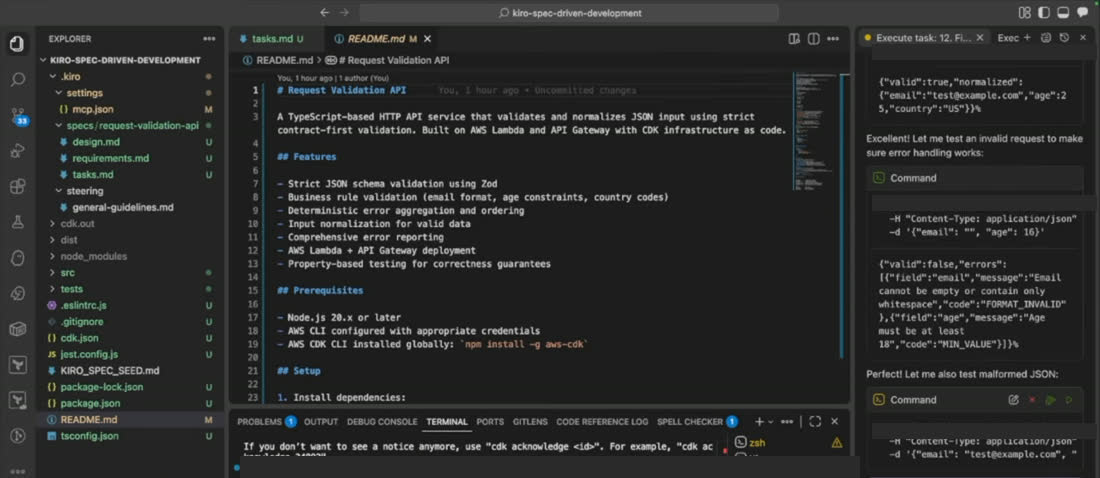Open the Explorer more actions ellipsis
The image size is (1100, 478).
point(209,39)
